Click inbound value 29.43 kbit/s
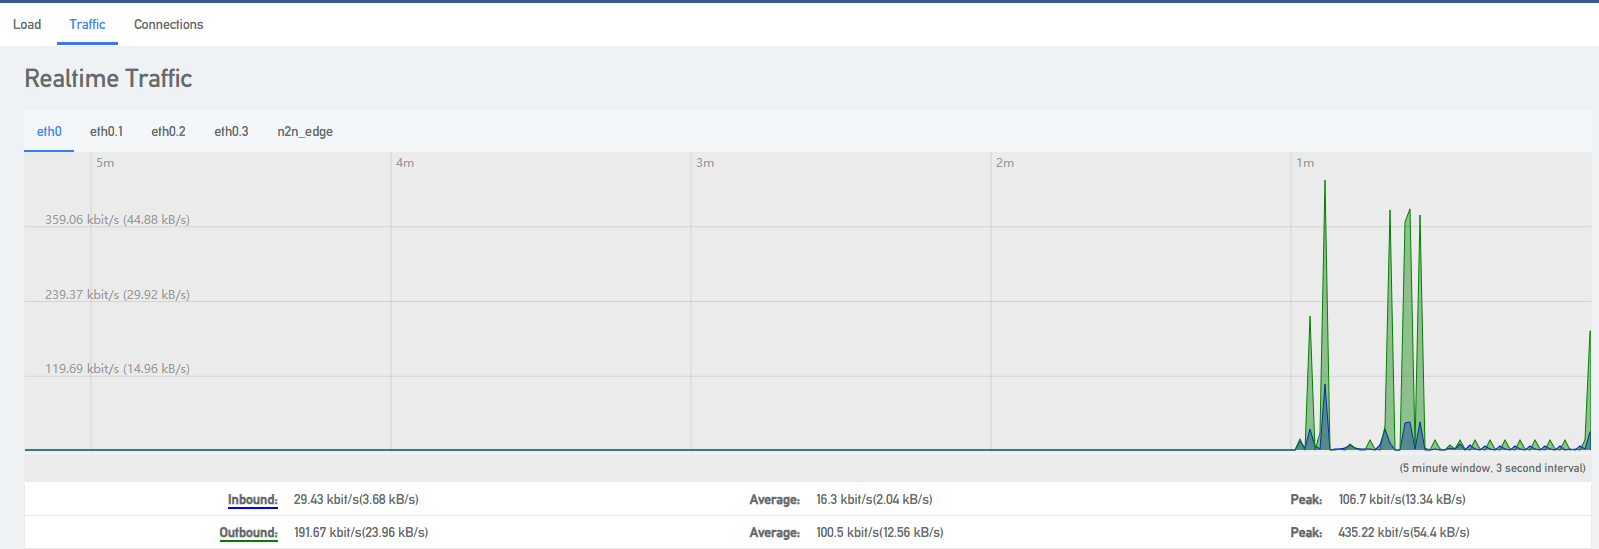 [x=356, y=500]
